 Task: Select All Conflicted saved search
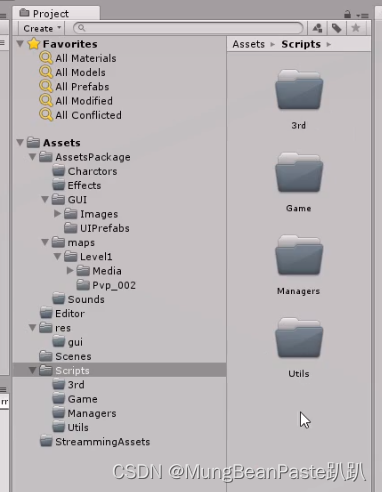(x=88, y=115)
